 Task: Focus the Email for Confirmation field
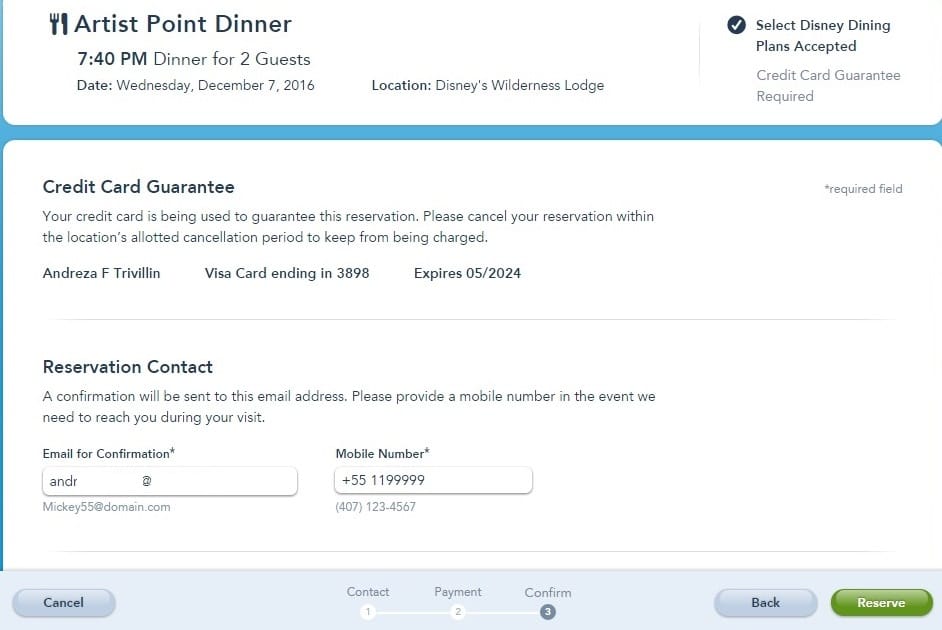(x=170, y=481)
